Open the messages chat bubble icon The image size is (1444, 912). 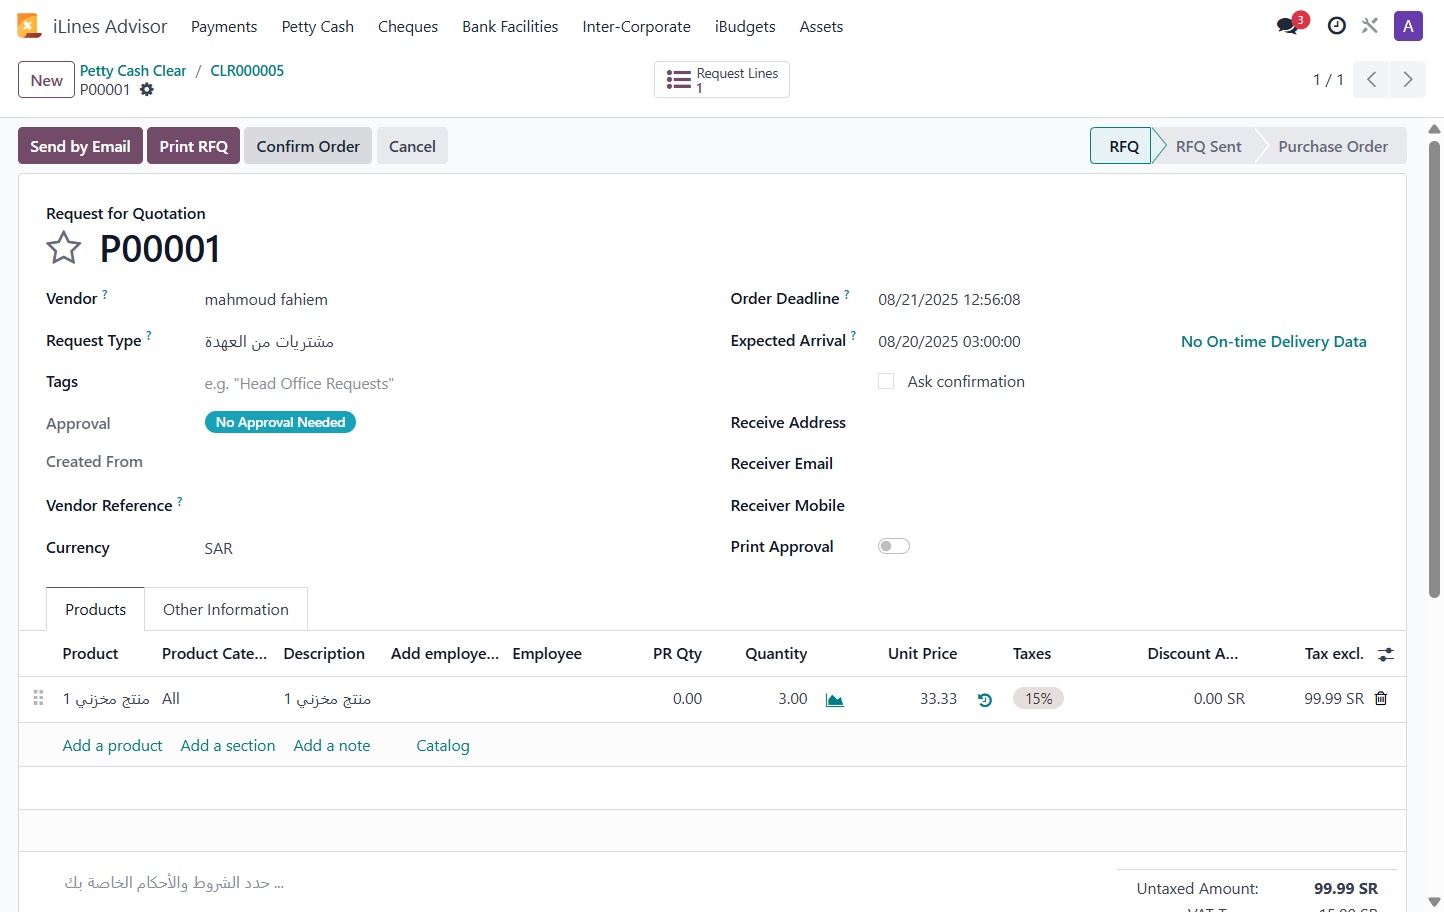tap(1287, 26)
